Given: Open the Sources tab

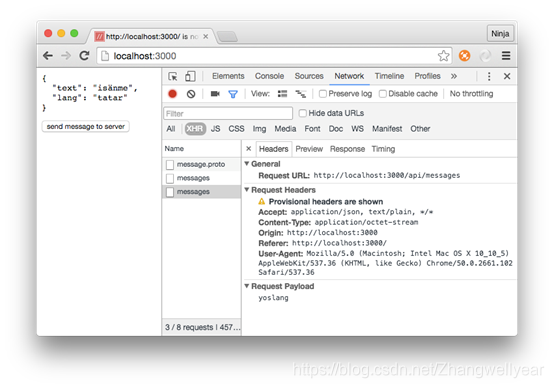Looking at the screenshot, I should pos(309,76).
